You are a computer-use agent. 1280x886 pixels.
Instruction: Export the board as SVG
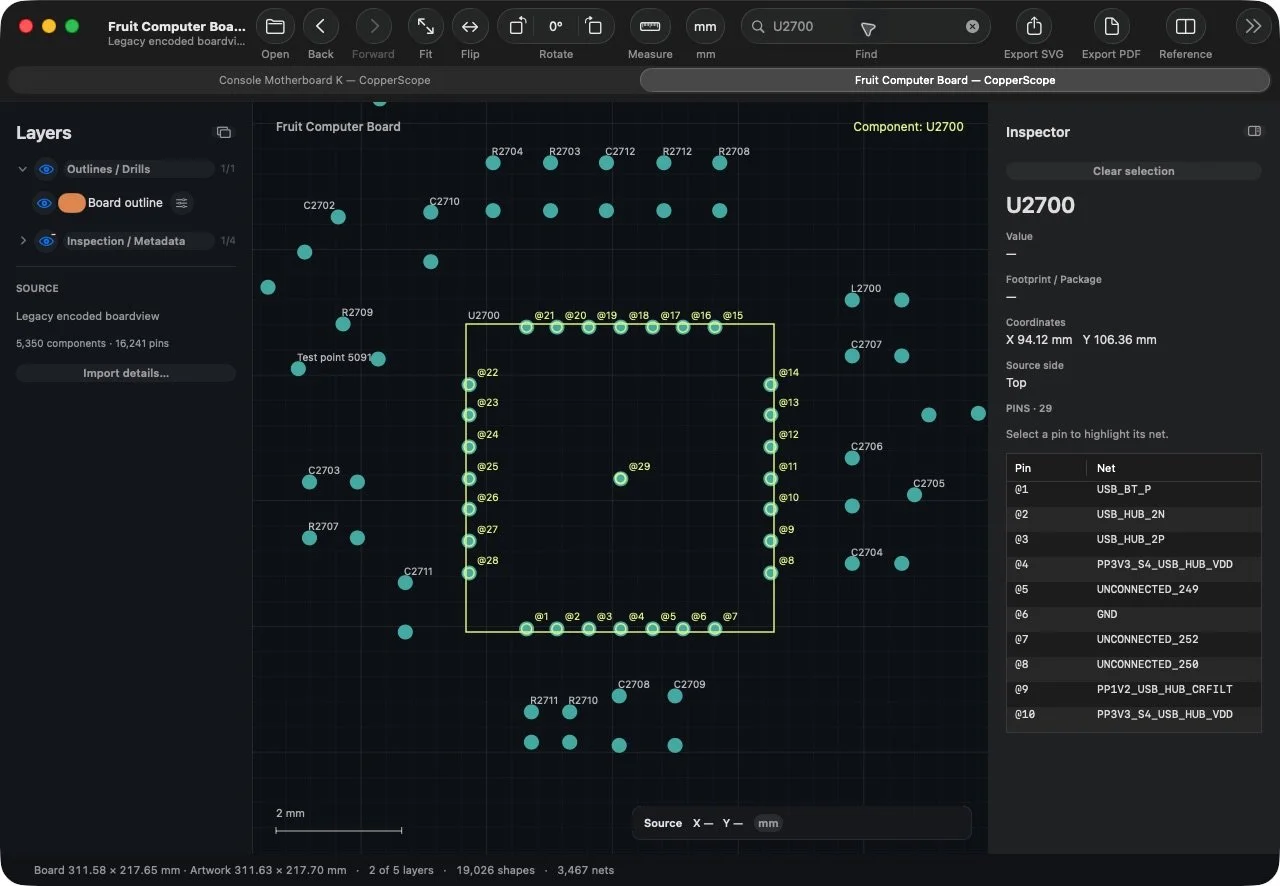[x=1034, y=27]
